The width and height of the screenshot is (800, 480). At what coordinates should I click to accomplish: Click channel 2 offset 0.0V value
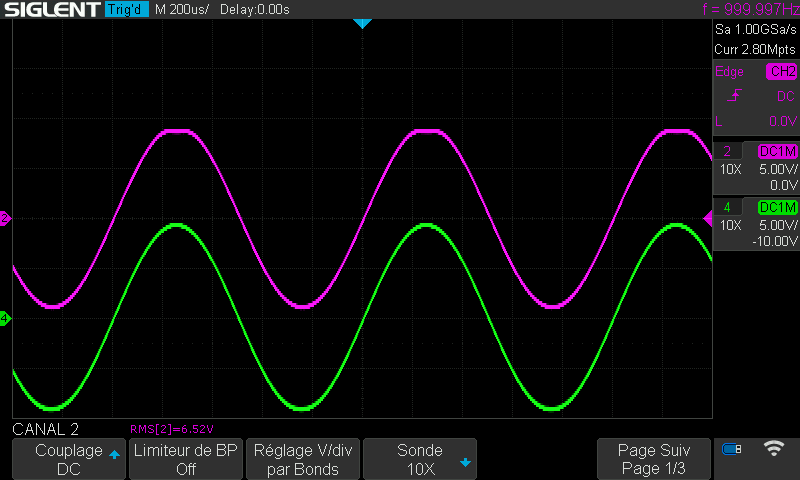point(783,185)
